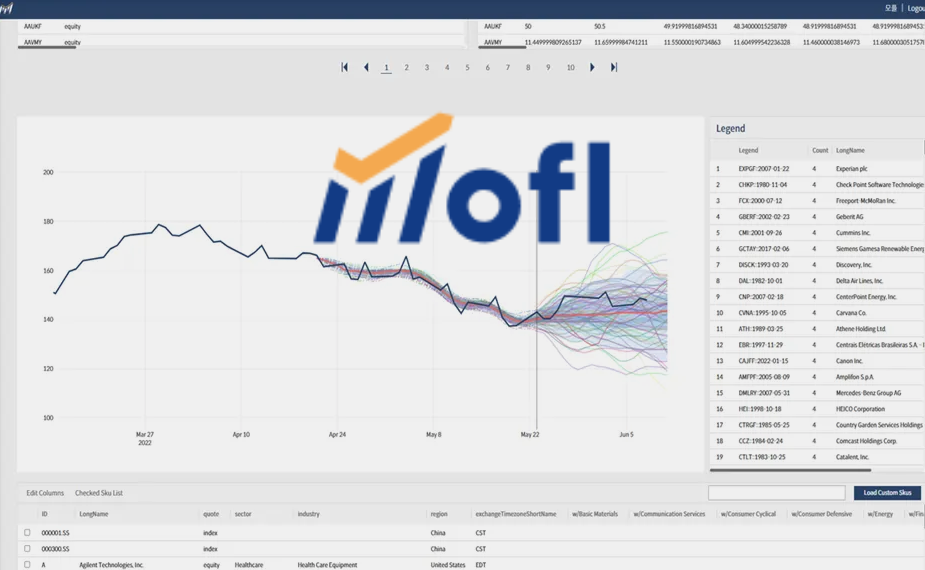The width and height of the screenshot is (925, 570).
Task: Sort by the sector column header
Action: [243, 514]
